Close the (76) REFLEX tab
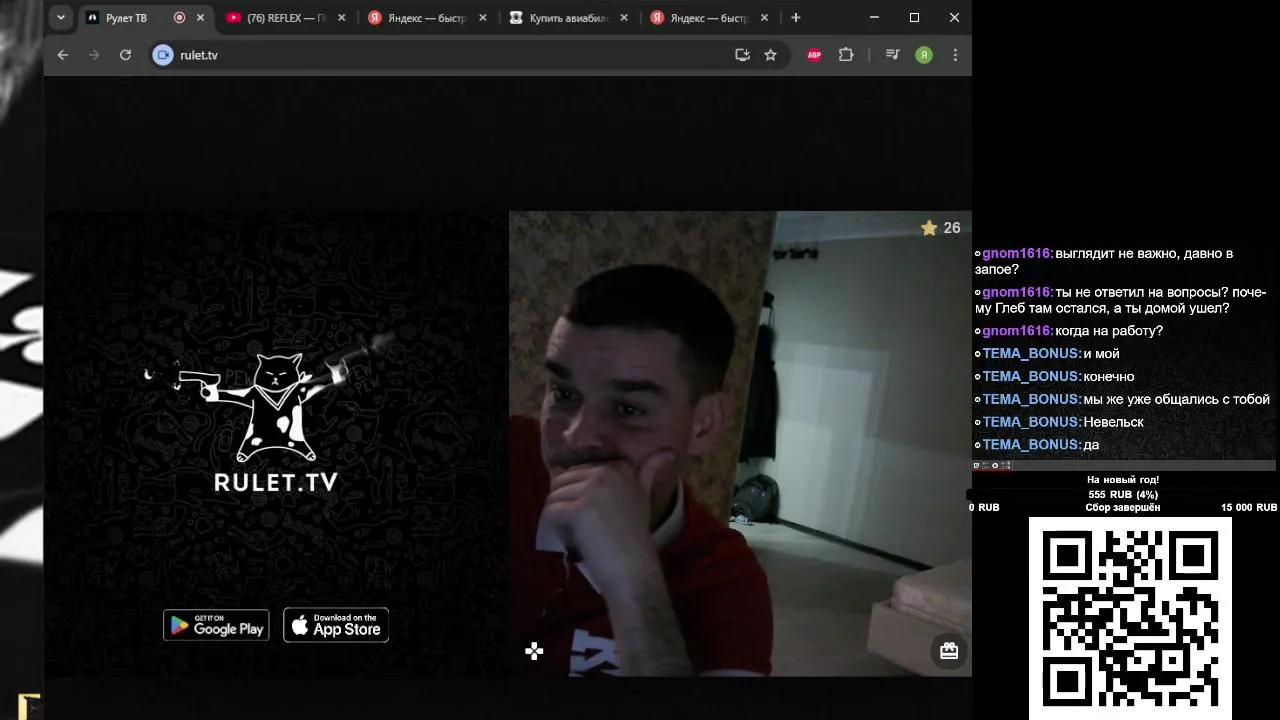 (x=342, y=18)
